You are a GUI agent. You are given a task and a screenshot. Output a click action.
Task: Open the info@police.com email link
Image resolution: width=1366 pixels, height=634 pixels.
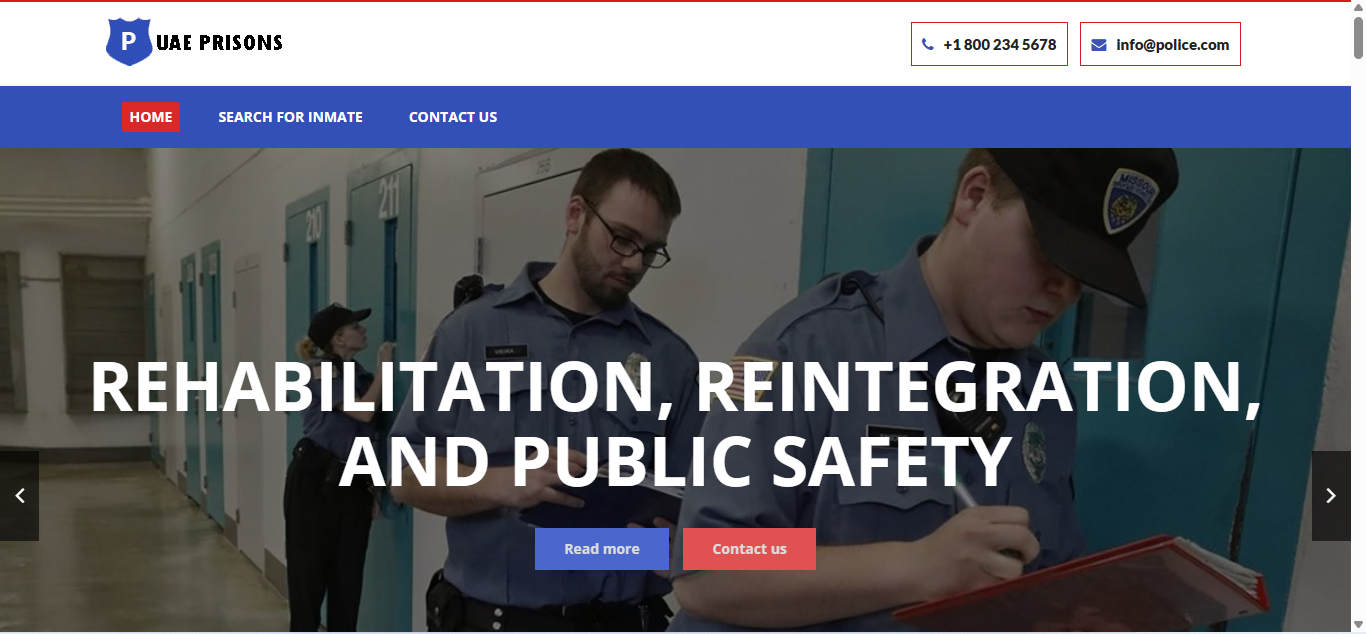(x=1173, y=45)
